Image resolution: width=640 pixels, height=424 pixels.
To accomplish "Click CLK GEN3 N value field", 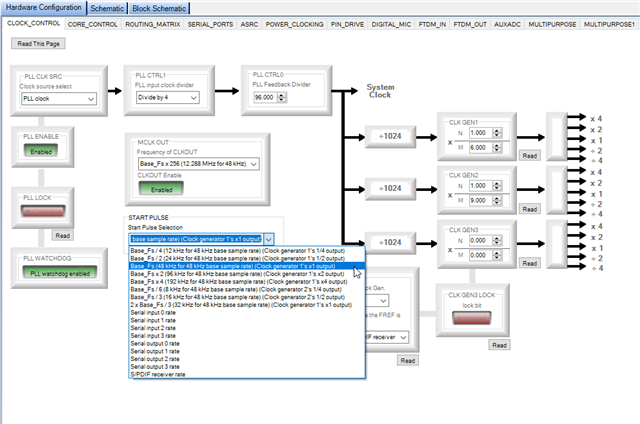I will click(x=481, y=241).
